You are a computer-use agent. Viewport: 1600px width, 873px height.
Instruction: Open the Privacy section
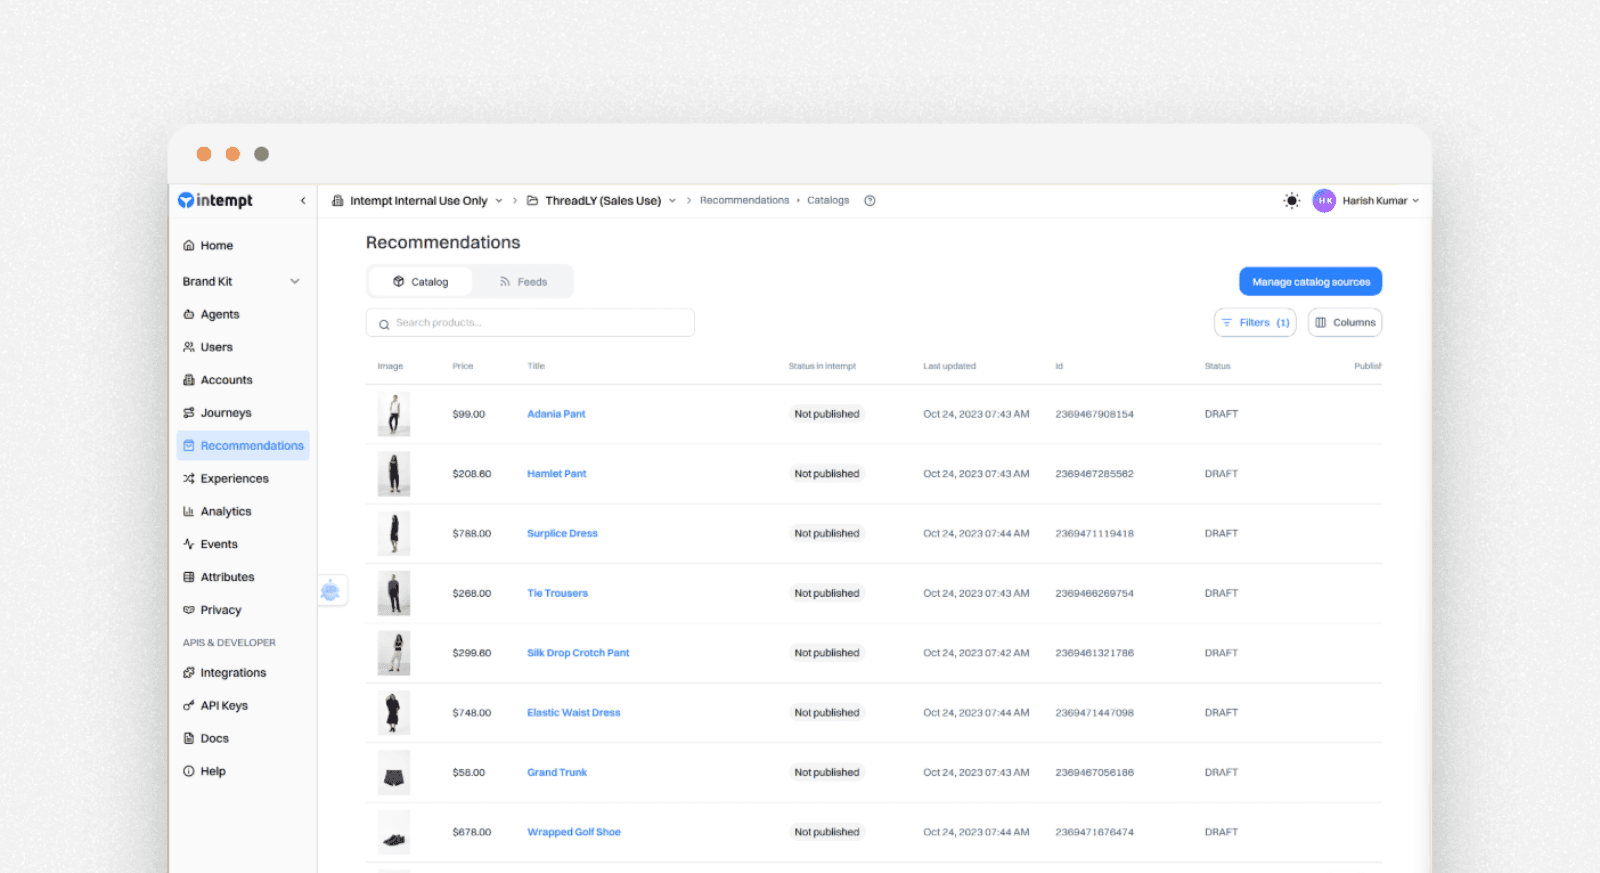220,610
